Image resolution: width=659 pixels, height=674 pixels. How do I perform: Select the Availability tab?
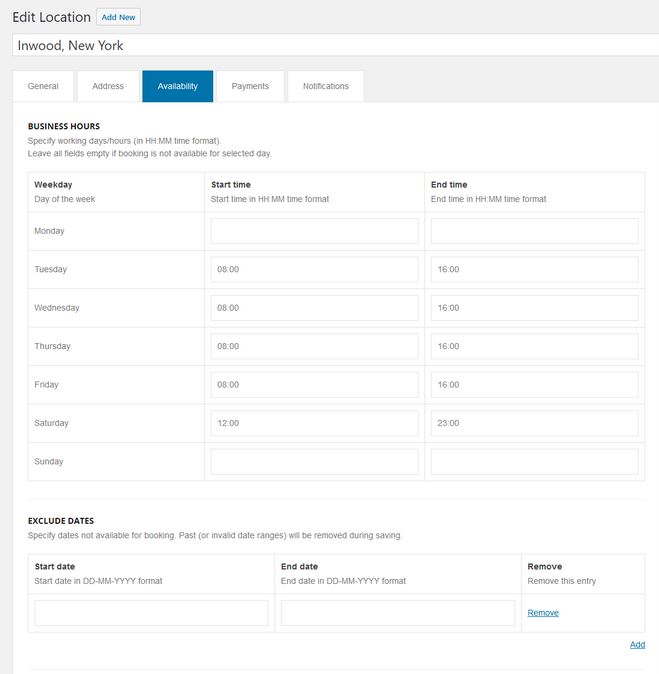click(178, 86)
